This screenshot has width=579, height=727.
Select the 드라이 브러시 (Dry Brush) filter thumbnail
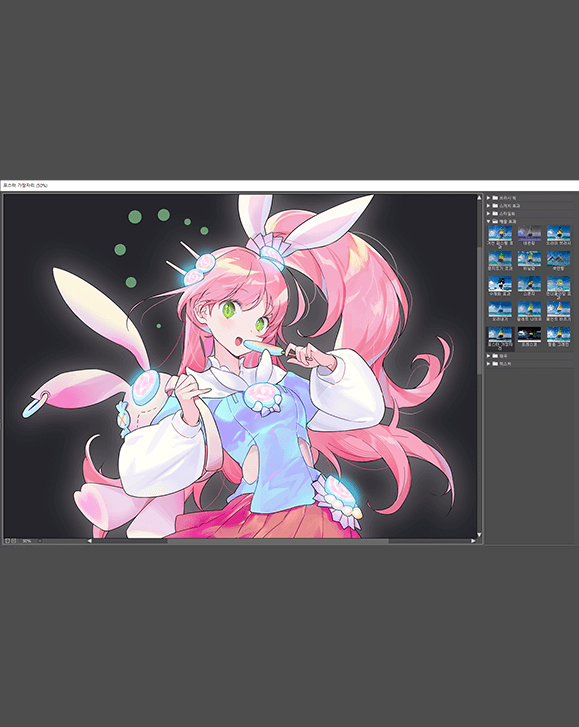pos(558,233)
